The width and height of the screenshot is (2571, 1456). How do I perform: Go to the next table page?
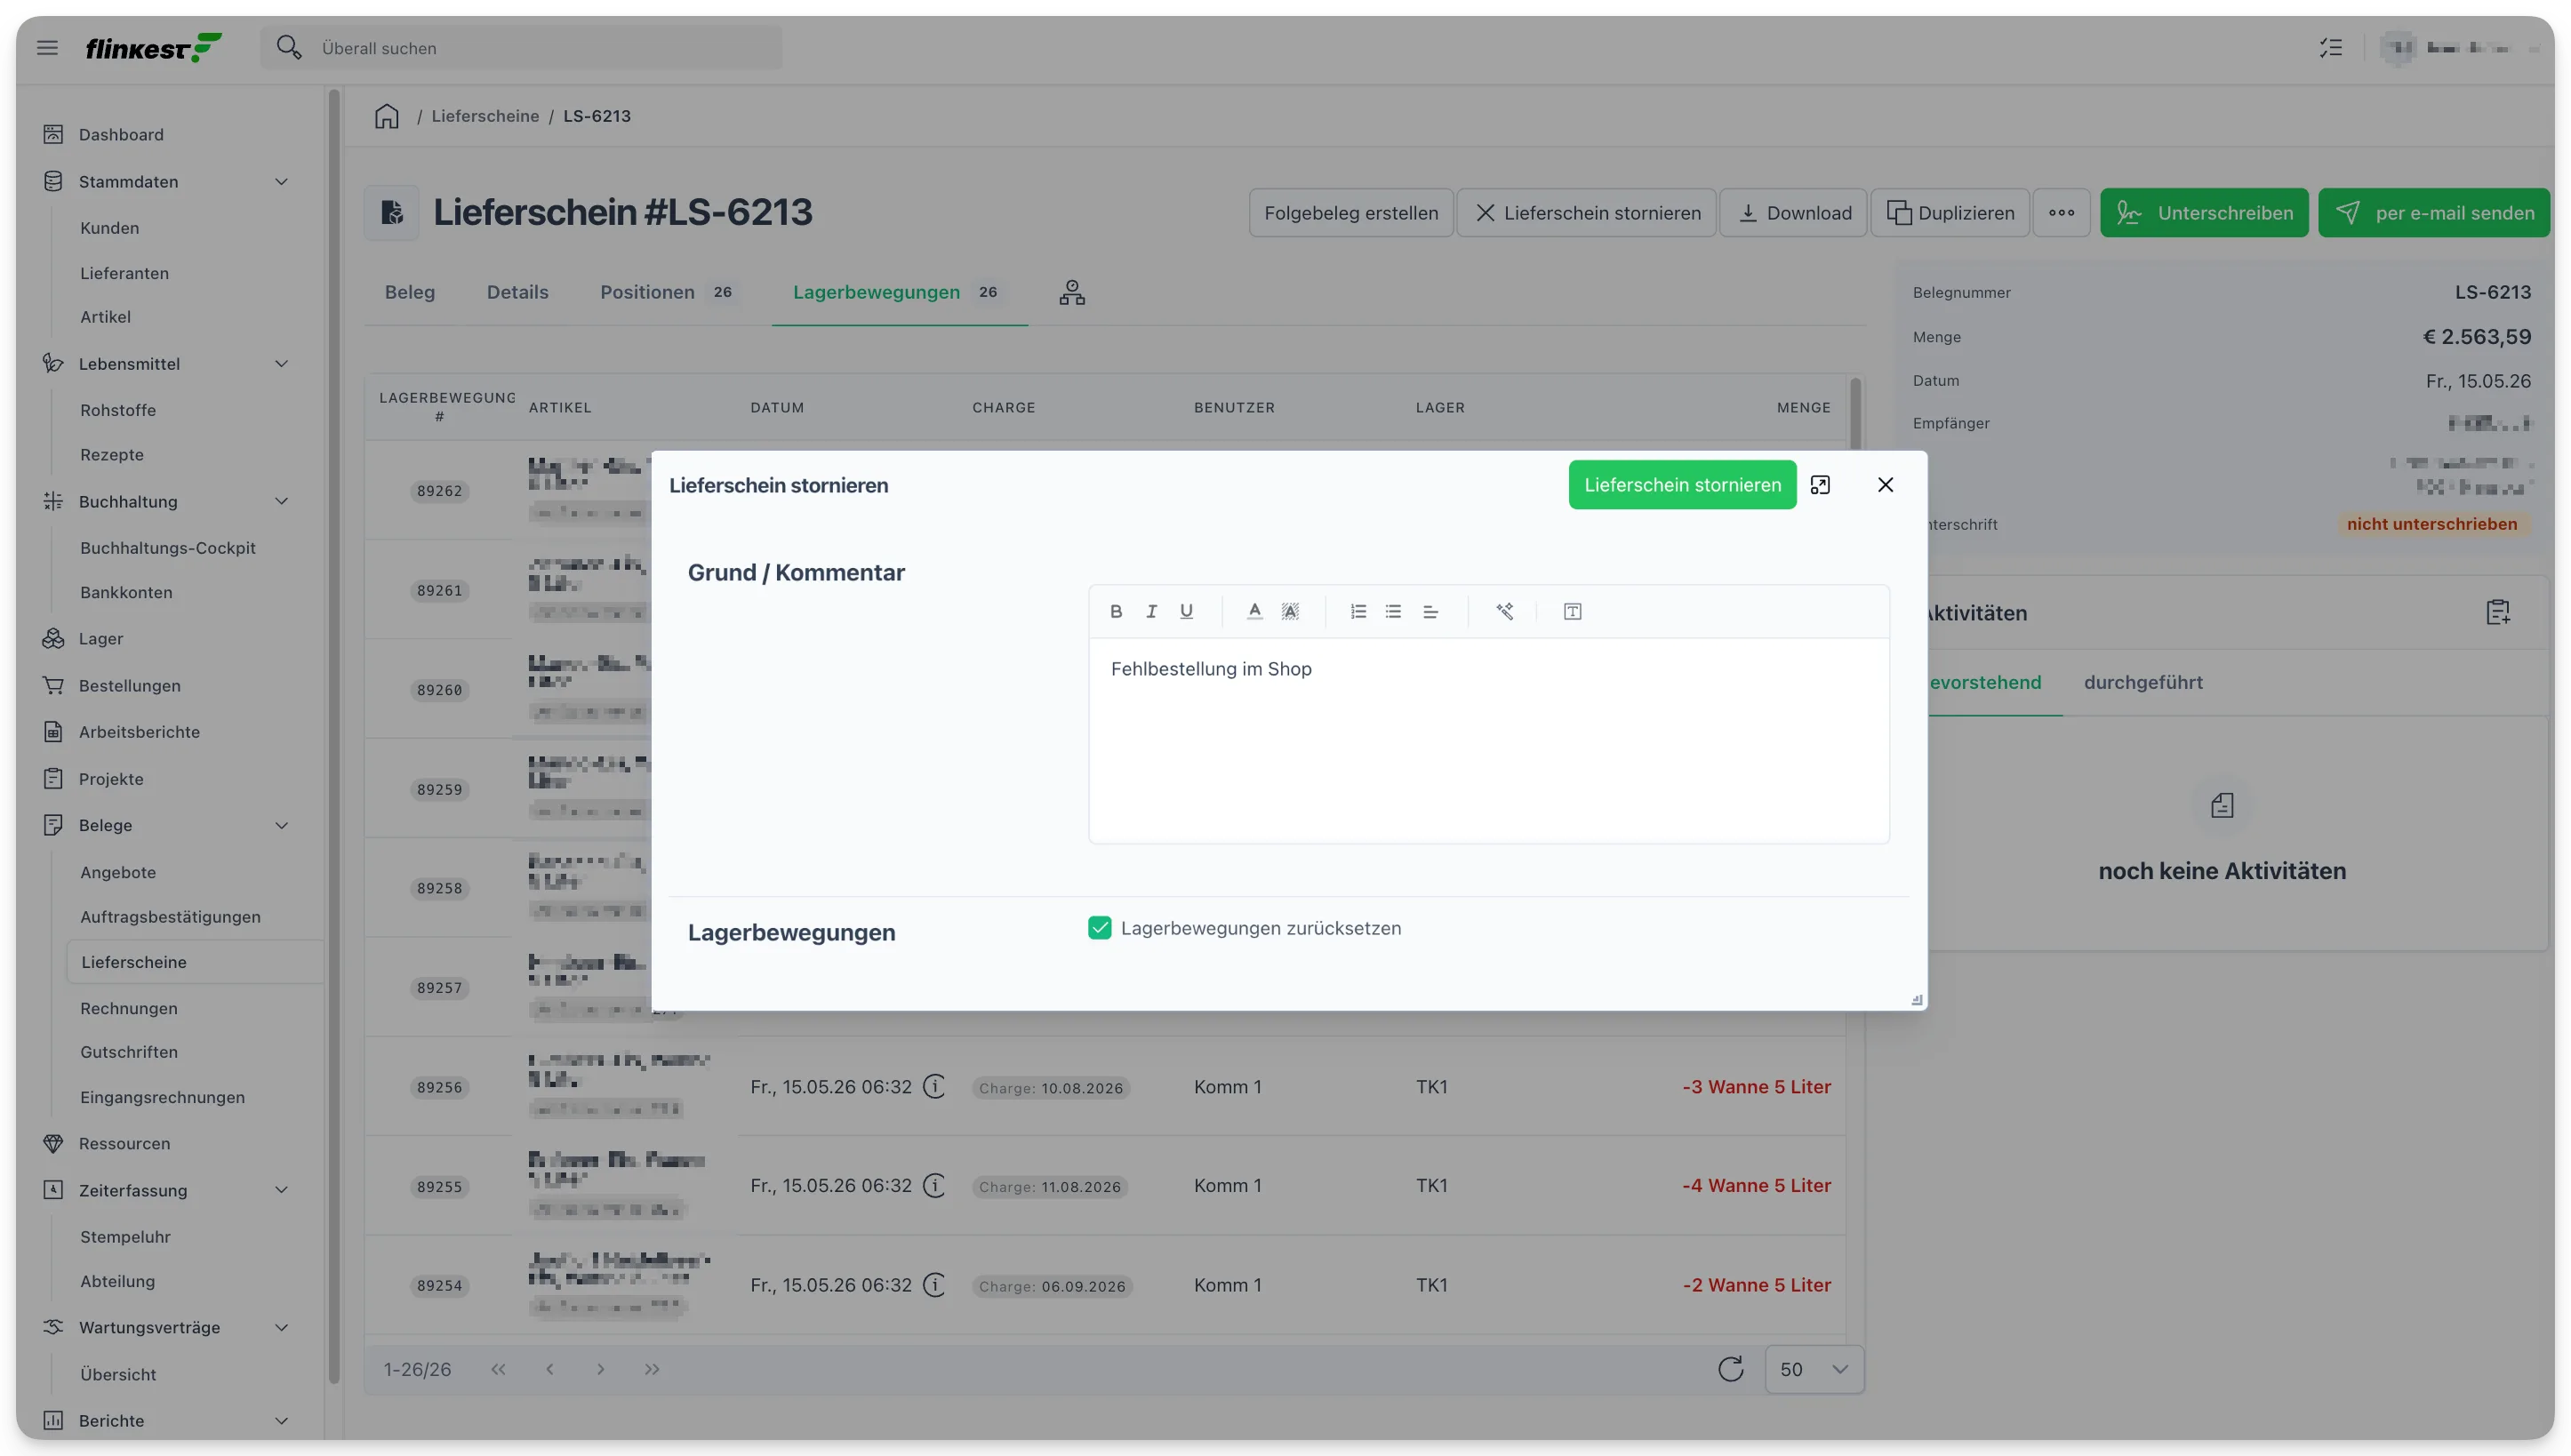pyautogui.click(x=600, y=1369)
